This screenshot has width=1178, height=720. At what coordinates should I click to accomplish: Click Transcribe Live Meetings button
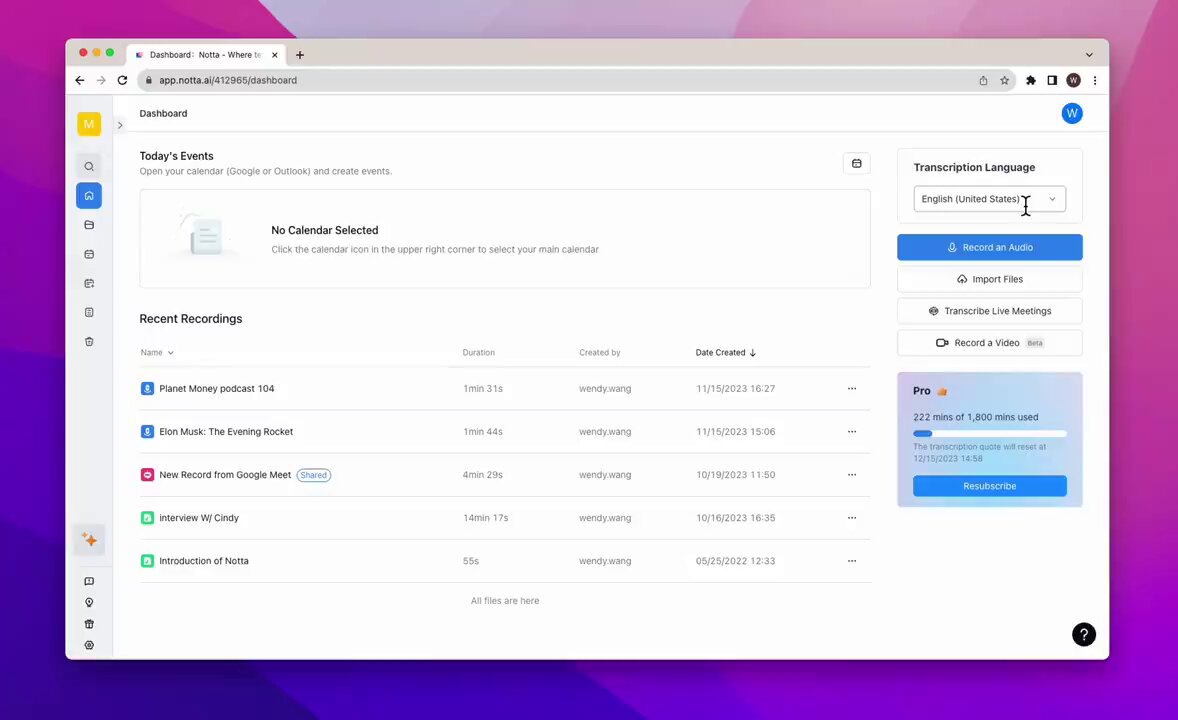[x=989, y=311]
